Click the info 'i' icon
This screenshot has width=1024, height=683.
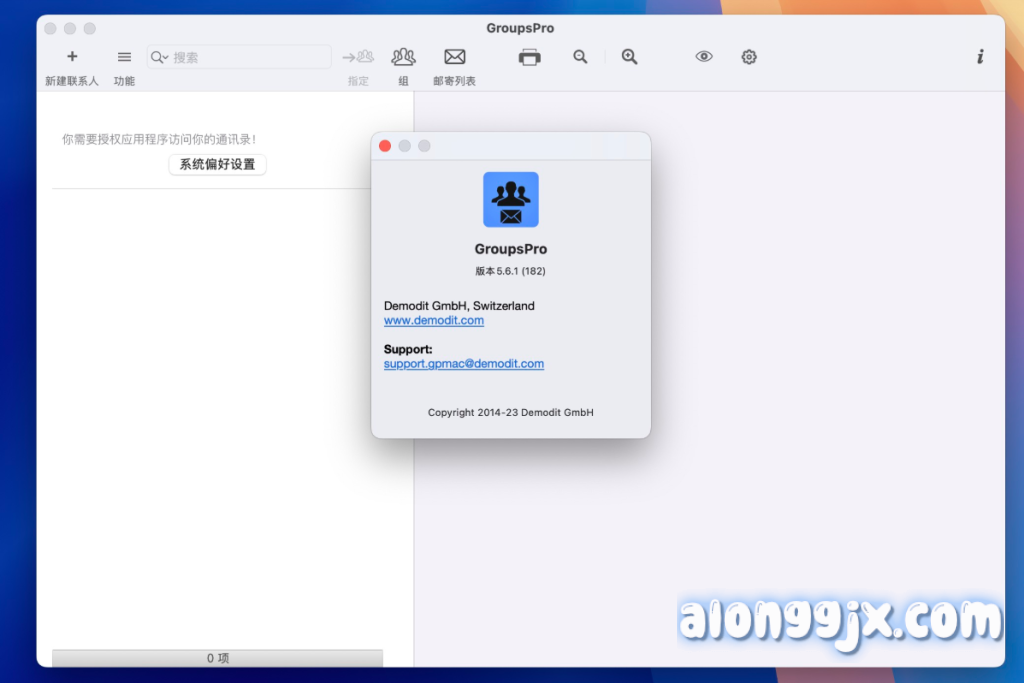pos(980,57)
